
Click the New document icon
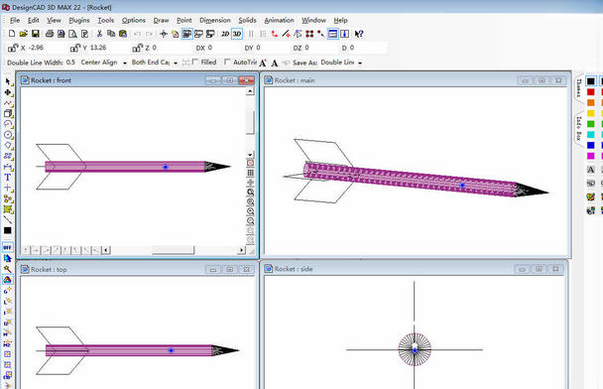tap(12, 34)
